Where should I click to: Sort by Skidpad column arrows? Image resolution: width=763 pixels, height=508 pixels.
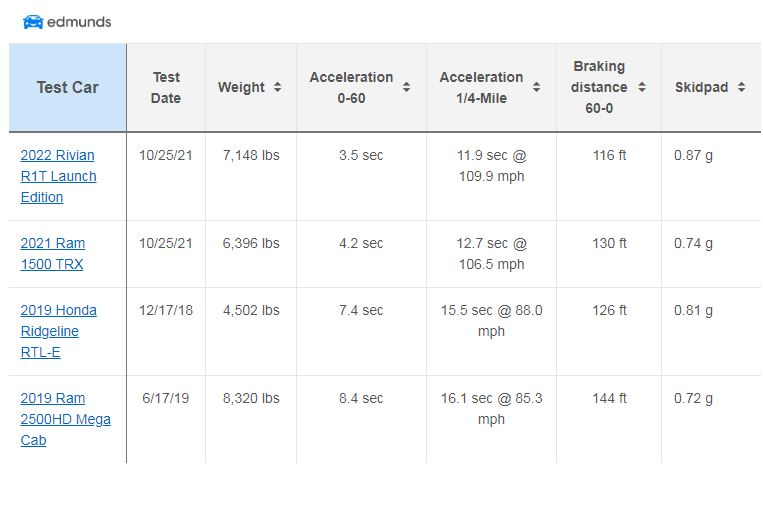click(x=741, y=88)
